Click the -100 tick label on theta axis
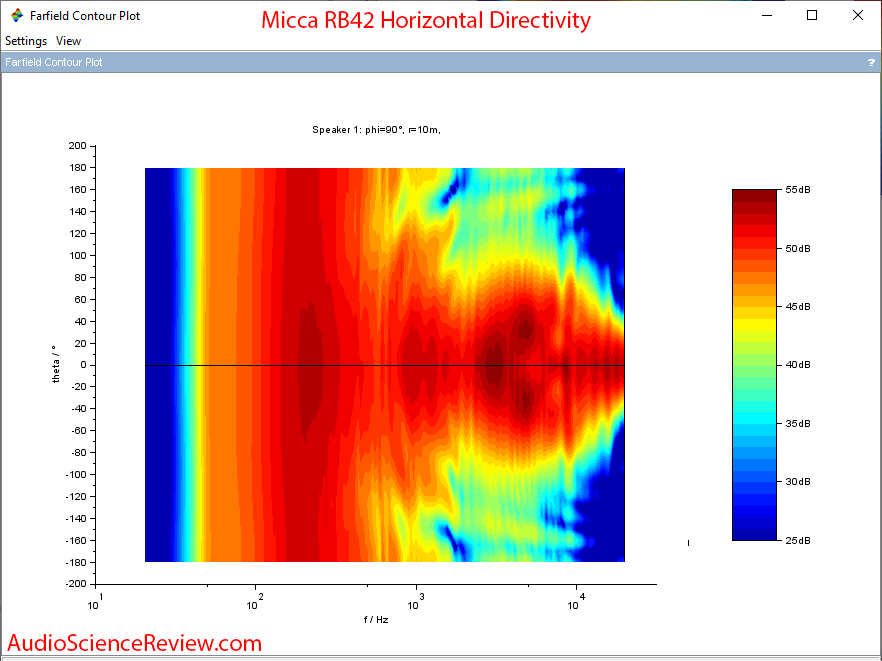Image resolution: width=882 pixels, height=661 pixels. (76, 475)
